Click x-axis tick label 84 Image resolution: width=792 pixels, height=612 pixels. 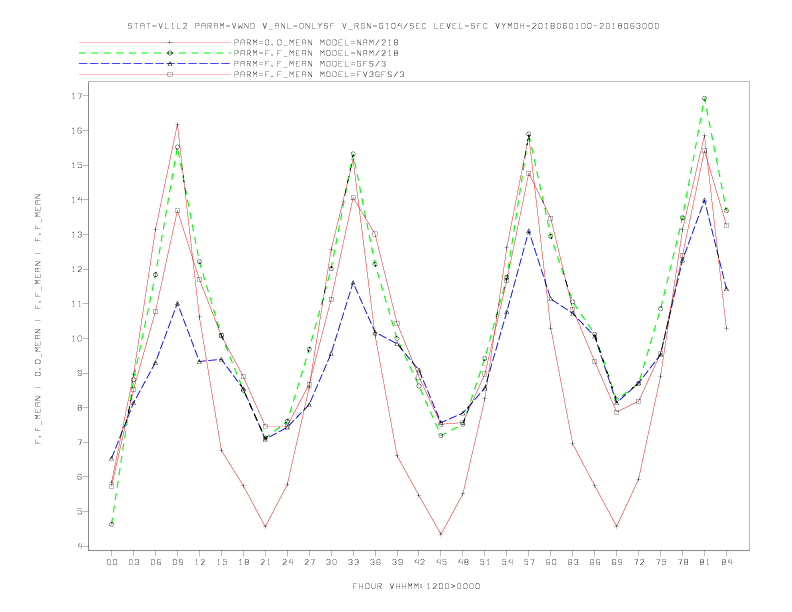pyautogui.click(x=726, y=562)
